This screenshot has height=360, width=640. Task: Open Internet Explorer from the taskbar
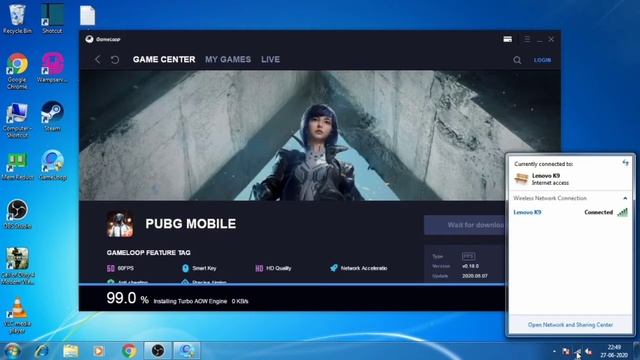pos(42,351)
